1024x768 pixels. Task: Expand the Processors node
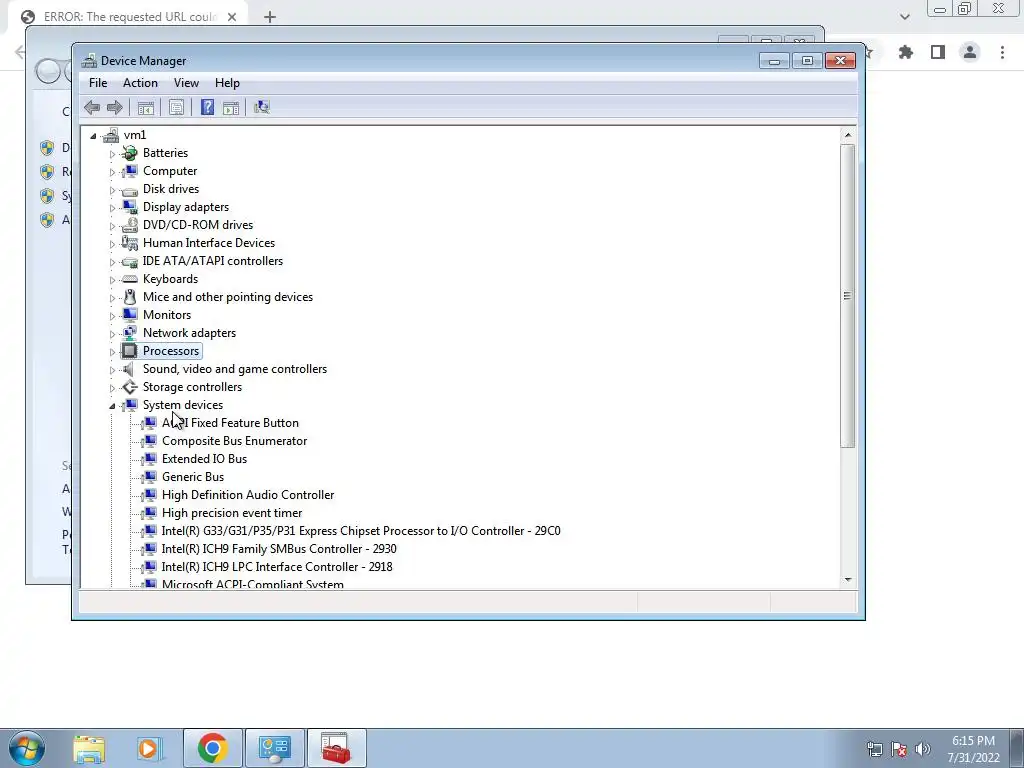click(x=112, y=353)
